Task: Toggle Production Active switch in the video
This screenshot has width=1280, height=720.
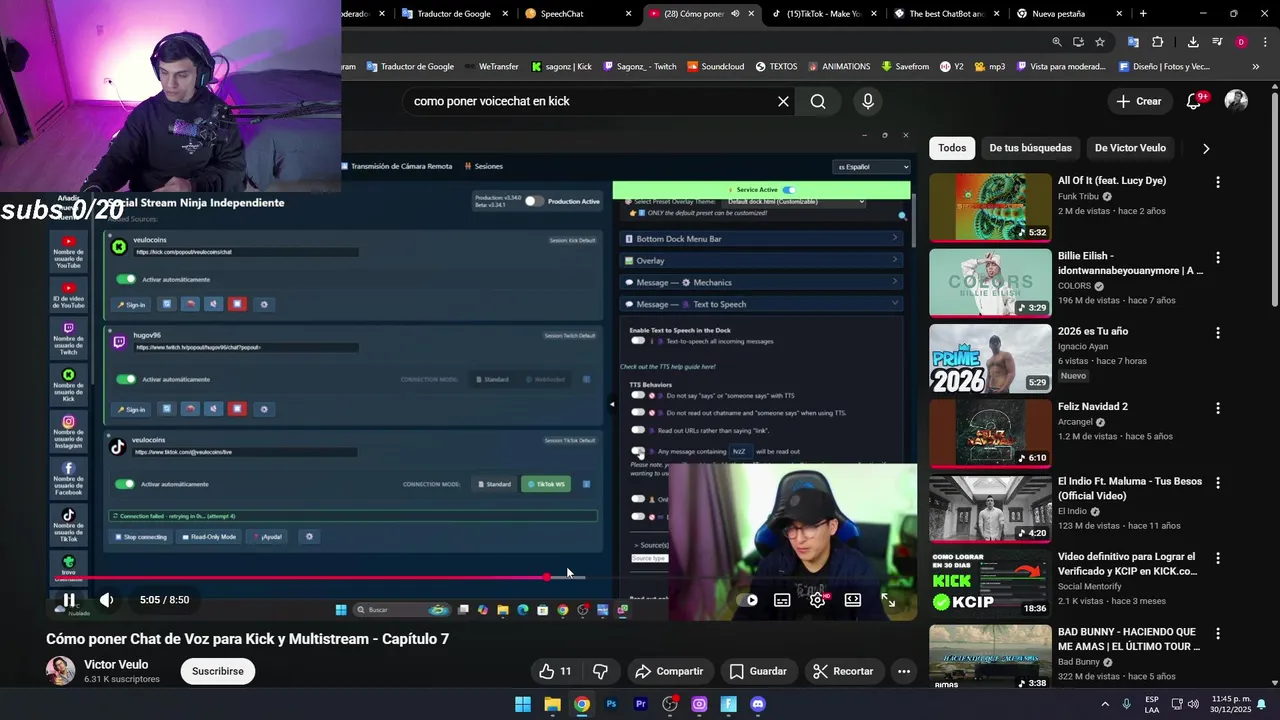Action: point(534,201)
